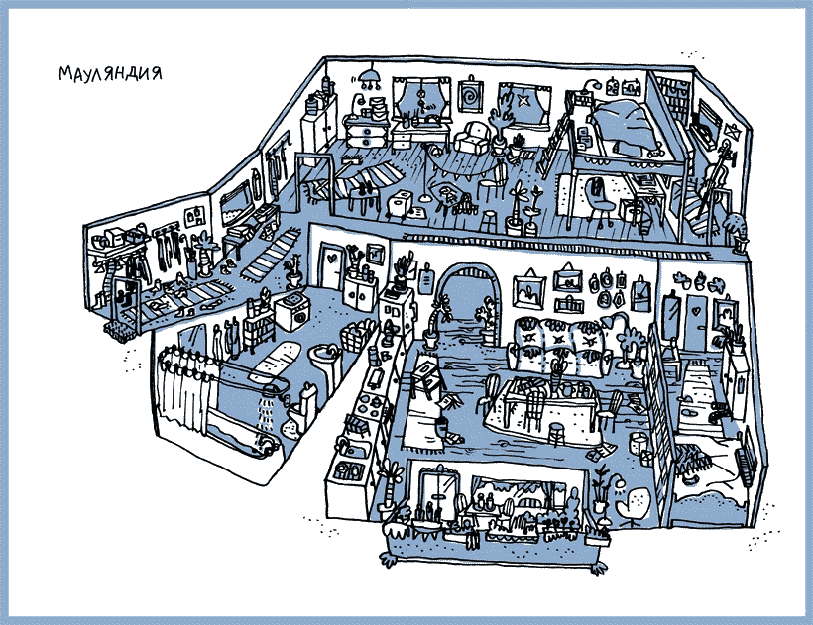Click the ladder leading to the loft bed
This screenshot has width=813, height=625.
point(554,145)
